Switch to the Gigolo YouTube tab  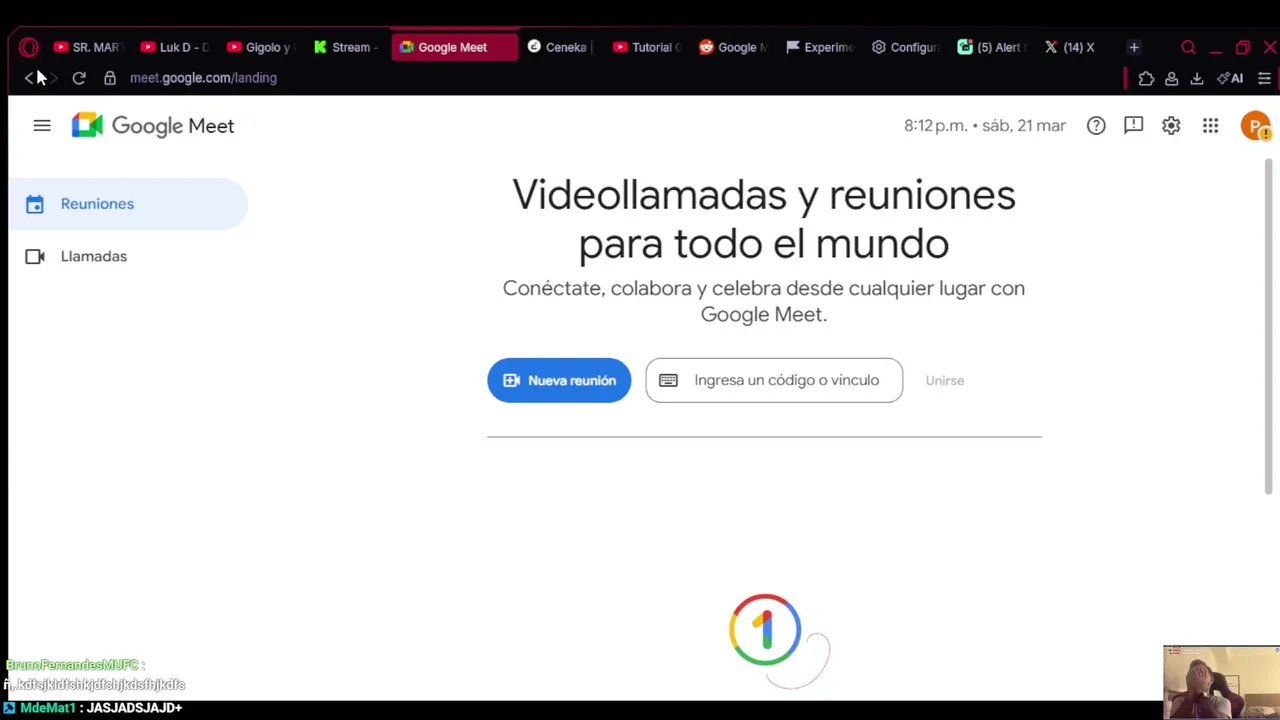click(x=262, y=47)
